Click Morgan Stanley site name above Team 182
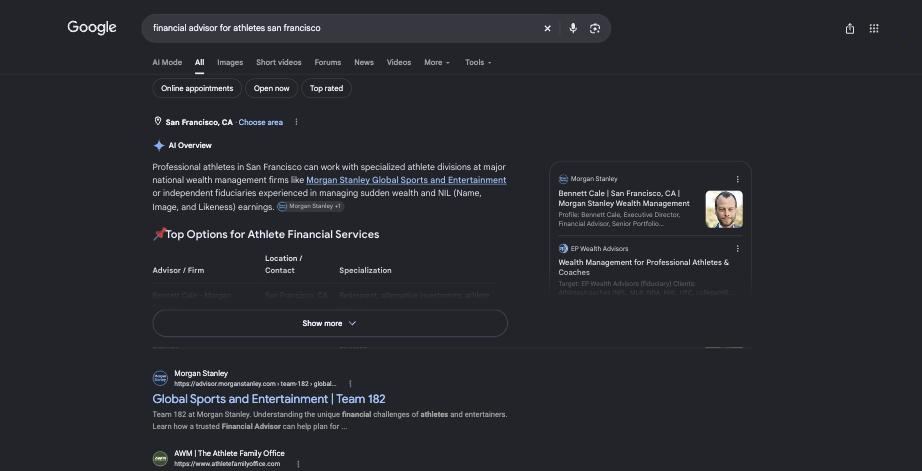Screen dimensions: 922x471 tap(201, 373)
